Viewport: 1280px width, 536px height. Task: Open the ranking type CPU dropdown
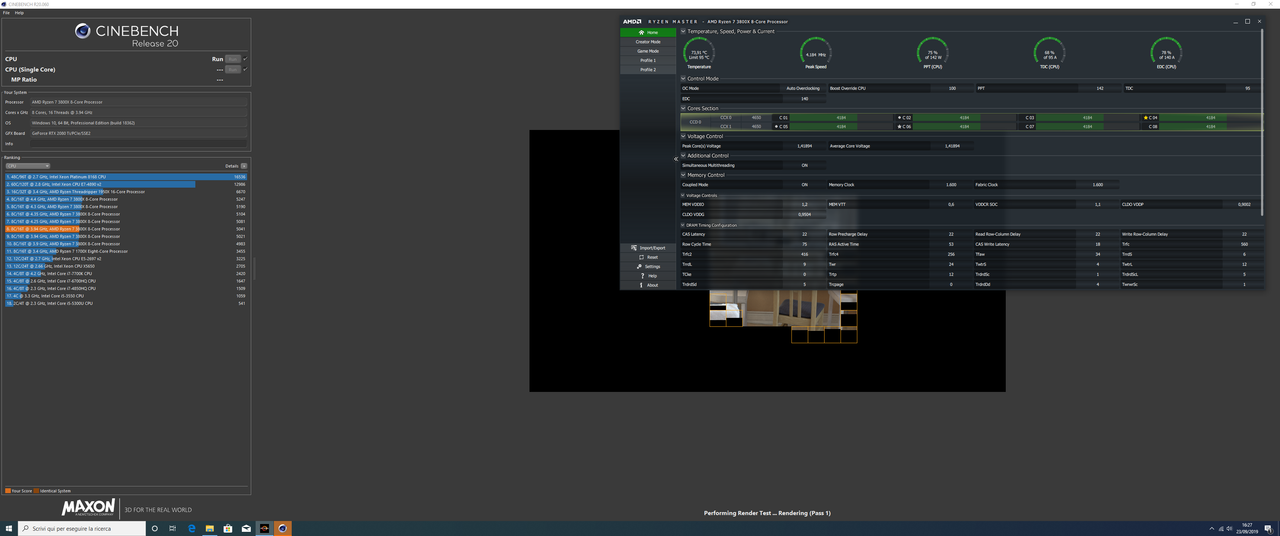(27, 166)
